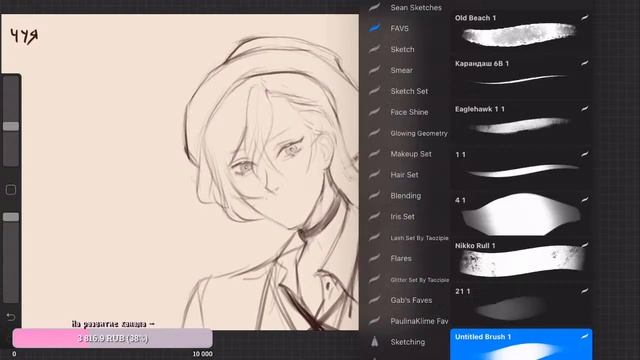Click the stroke icon on brush 1 1

(x=584, y=154)
